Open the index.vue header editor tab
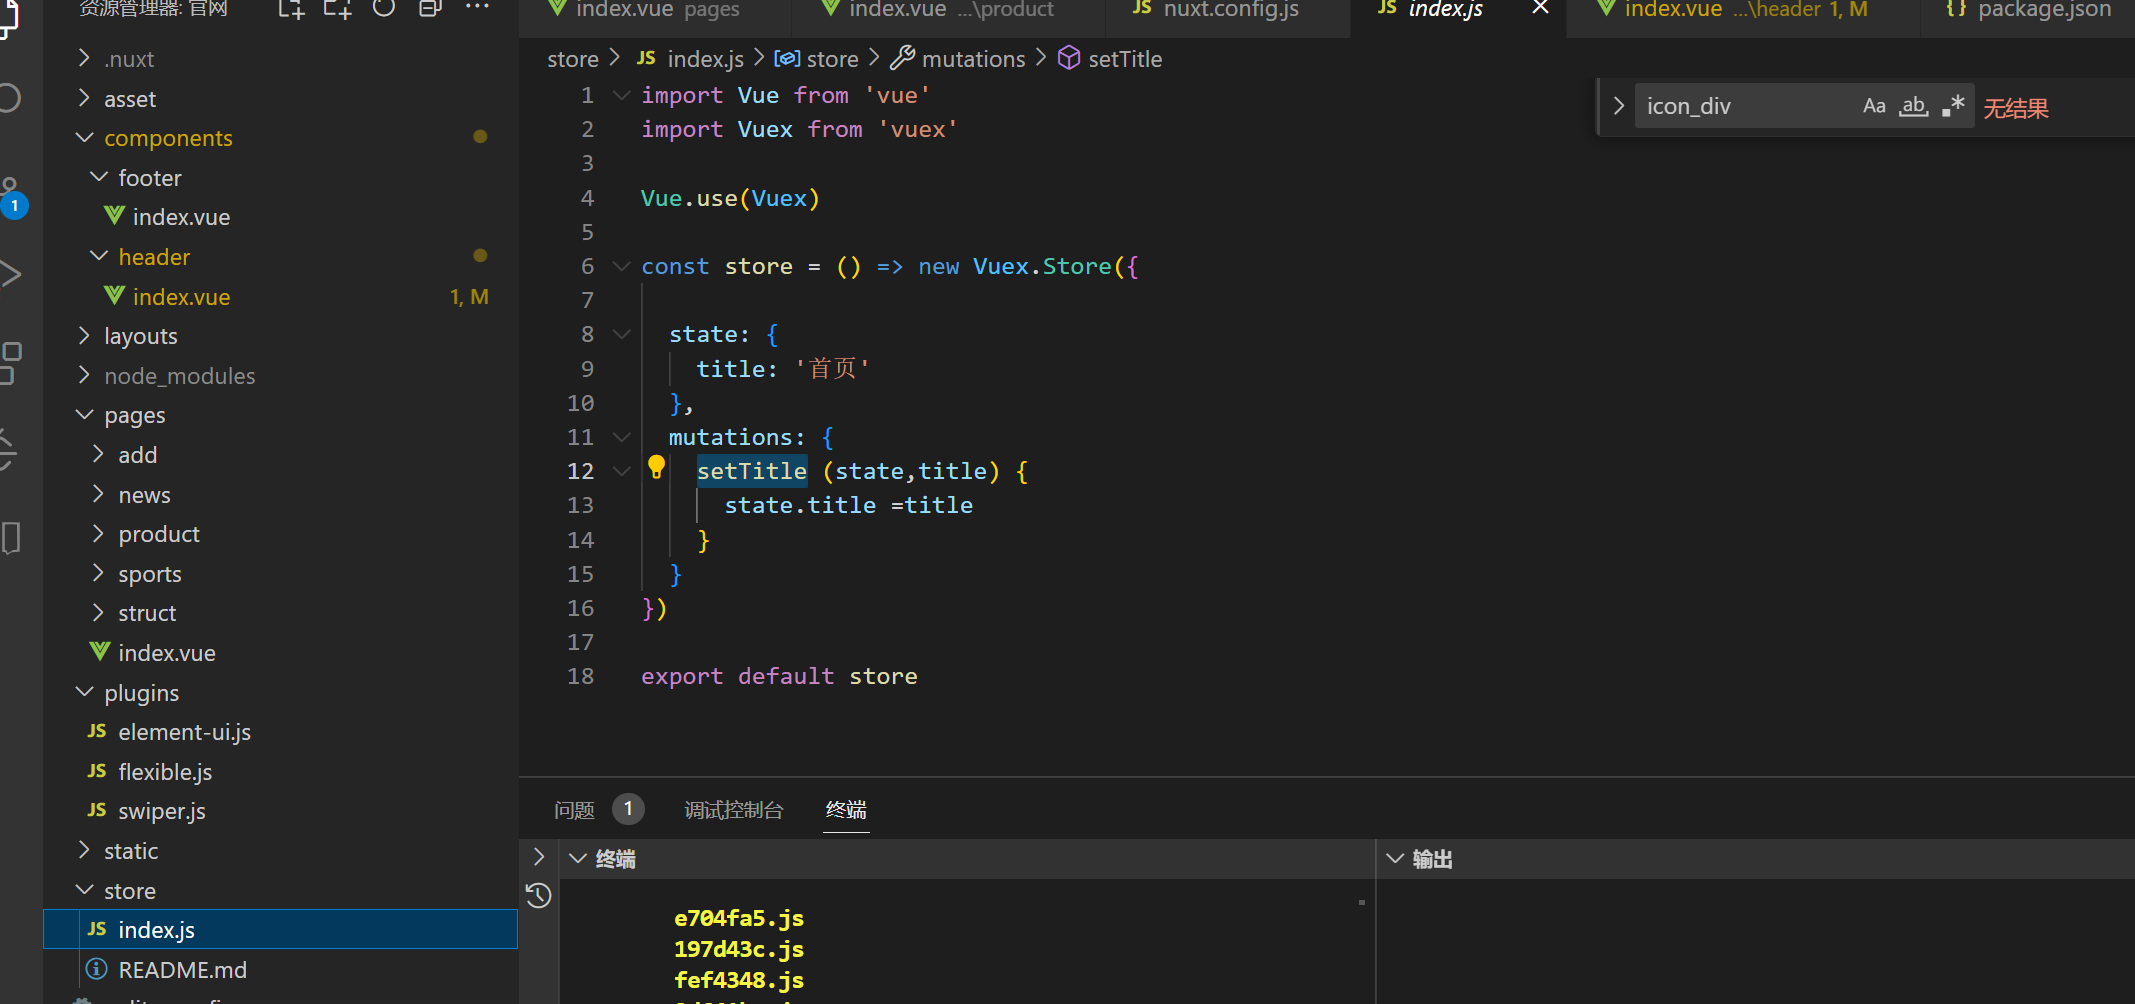 [x=1743, y=10]
